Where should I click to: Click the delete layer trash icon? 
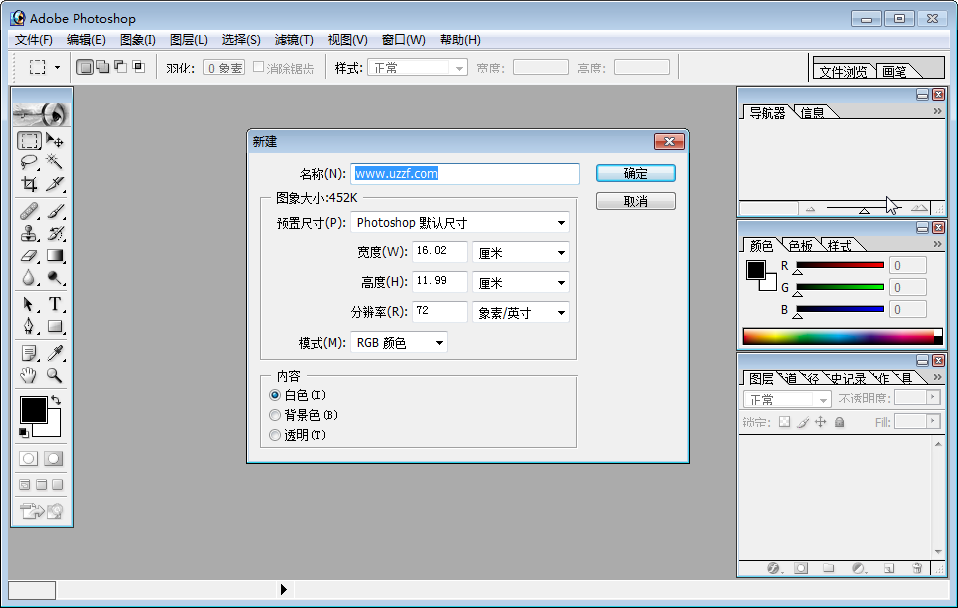pyautogui.click(x=916, y=568)
